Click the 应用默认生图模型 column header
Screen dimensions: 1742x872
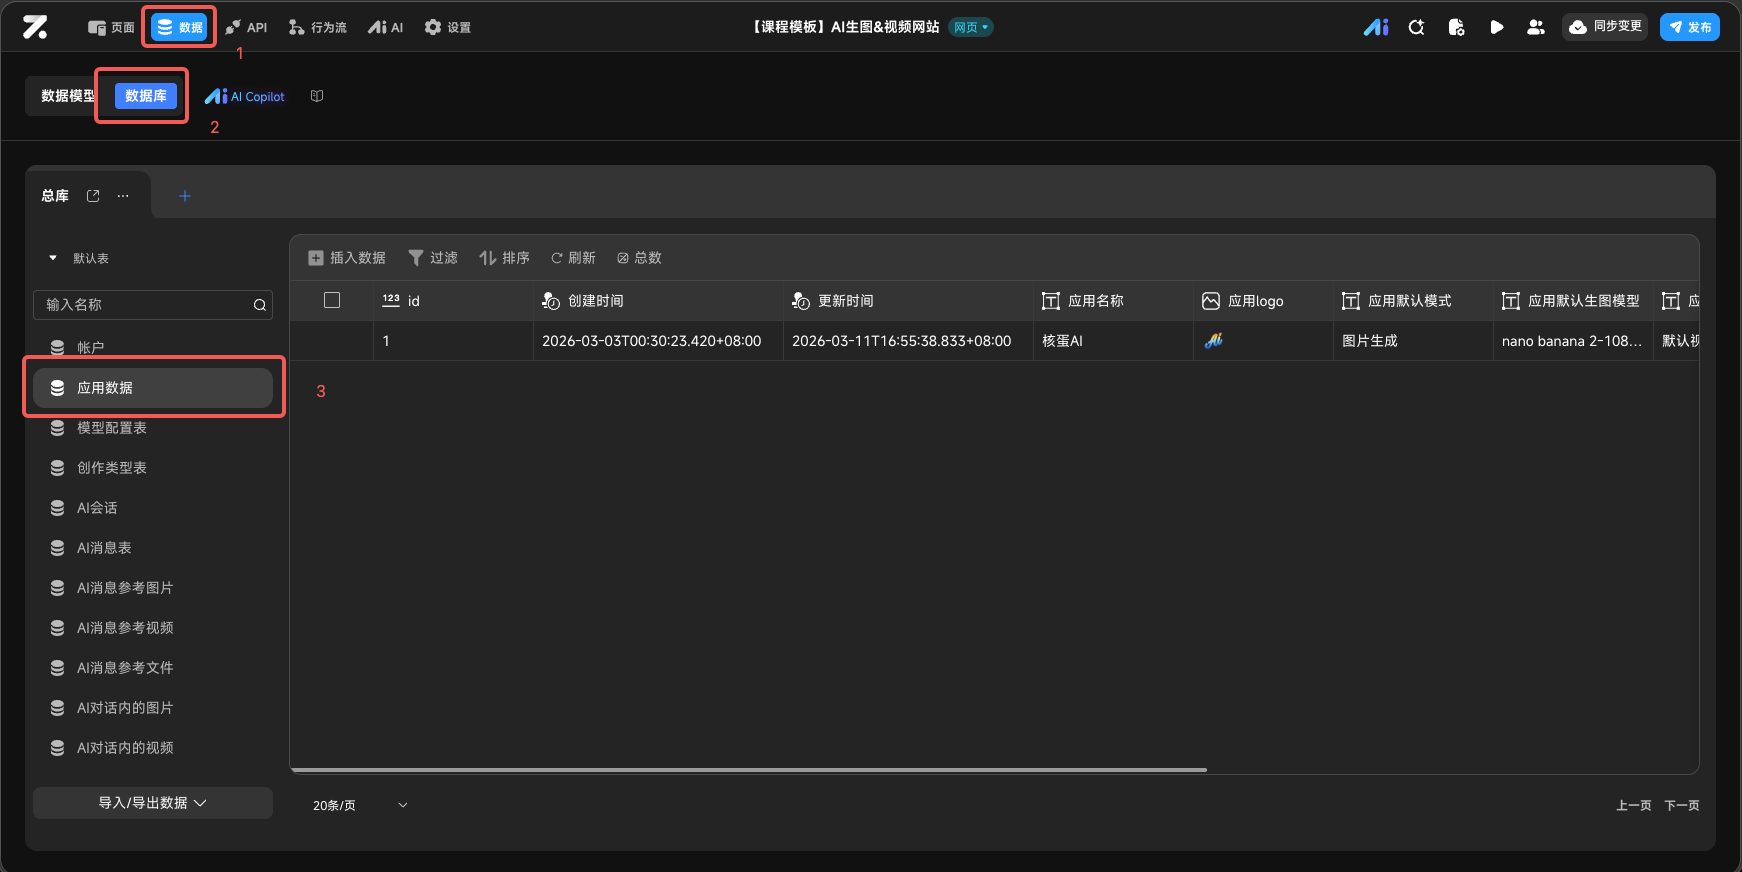[x=1573, y=301]
